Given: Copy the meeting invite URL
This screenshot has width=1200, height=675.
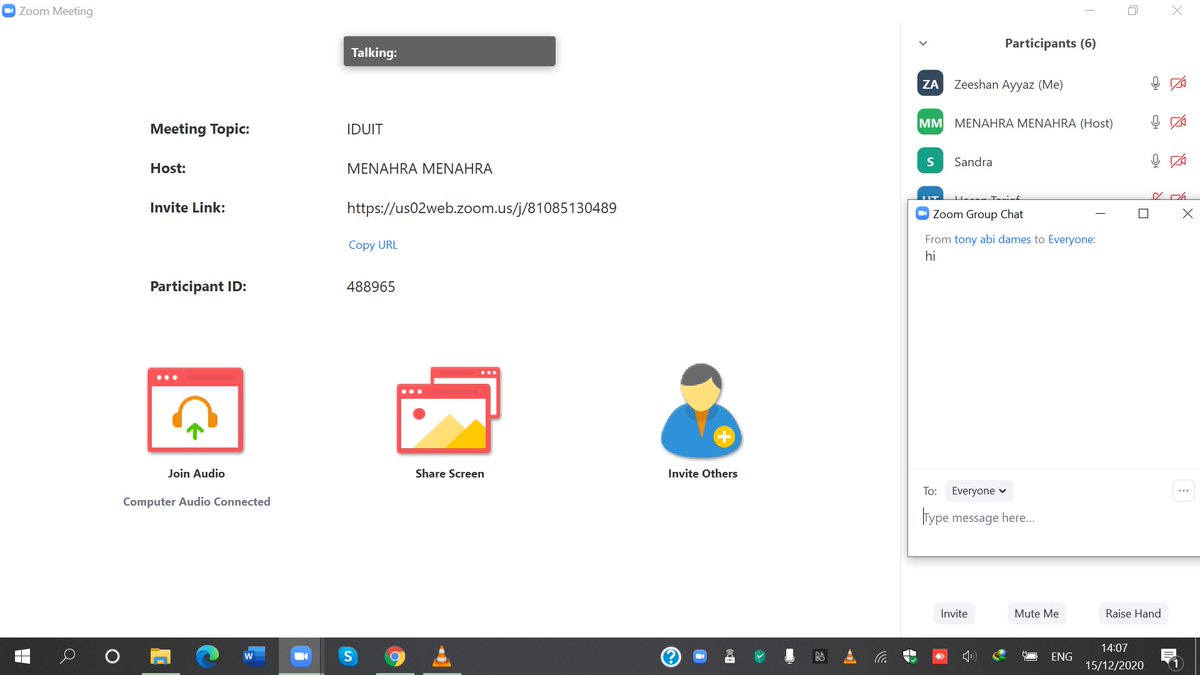Looking at the screenshot, I should pos(373,245).
